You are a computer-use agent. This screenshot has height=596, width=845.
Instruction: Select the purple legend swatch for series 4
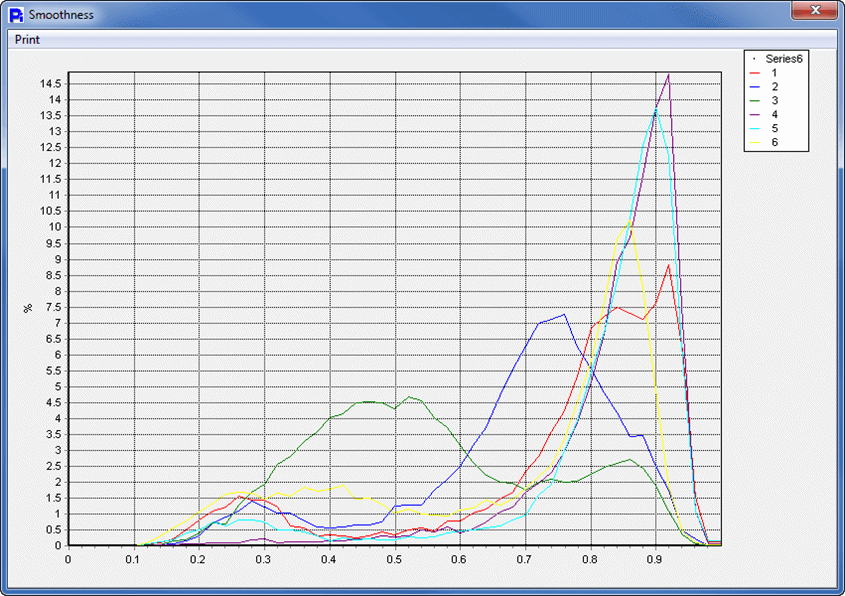point(756,115)
